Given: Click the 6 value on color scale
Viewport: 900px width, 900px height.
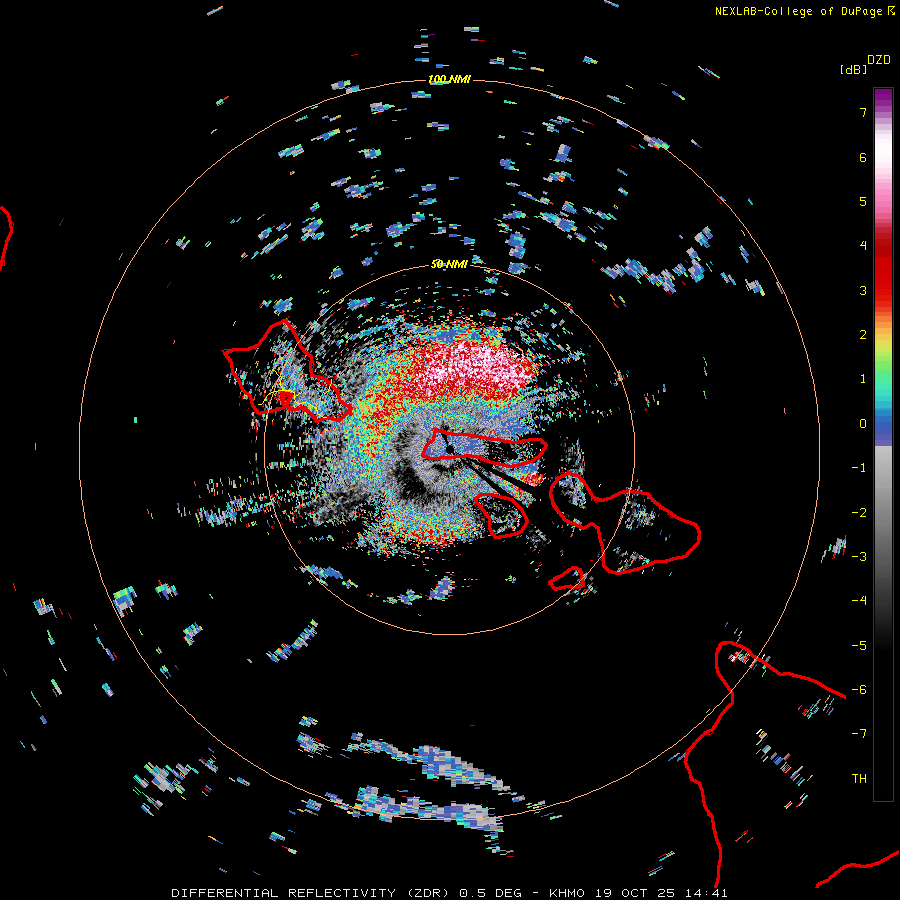Looking at the screenshot, I should point(863,157).
